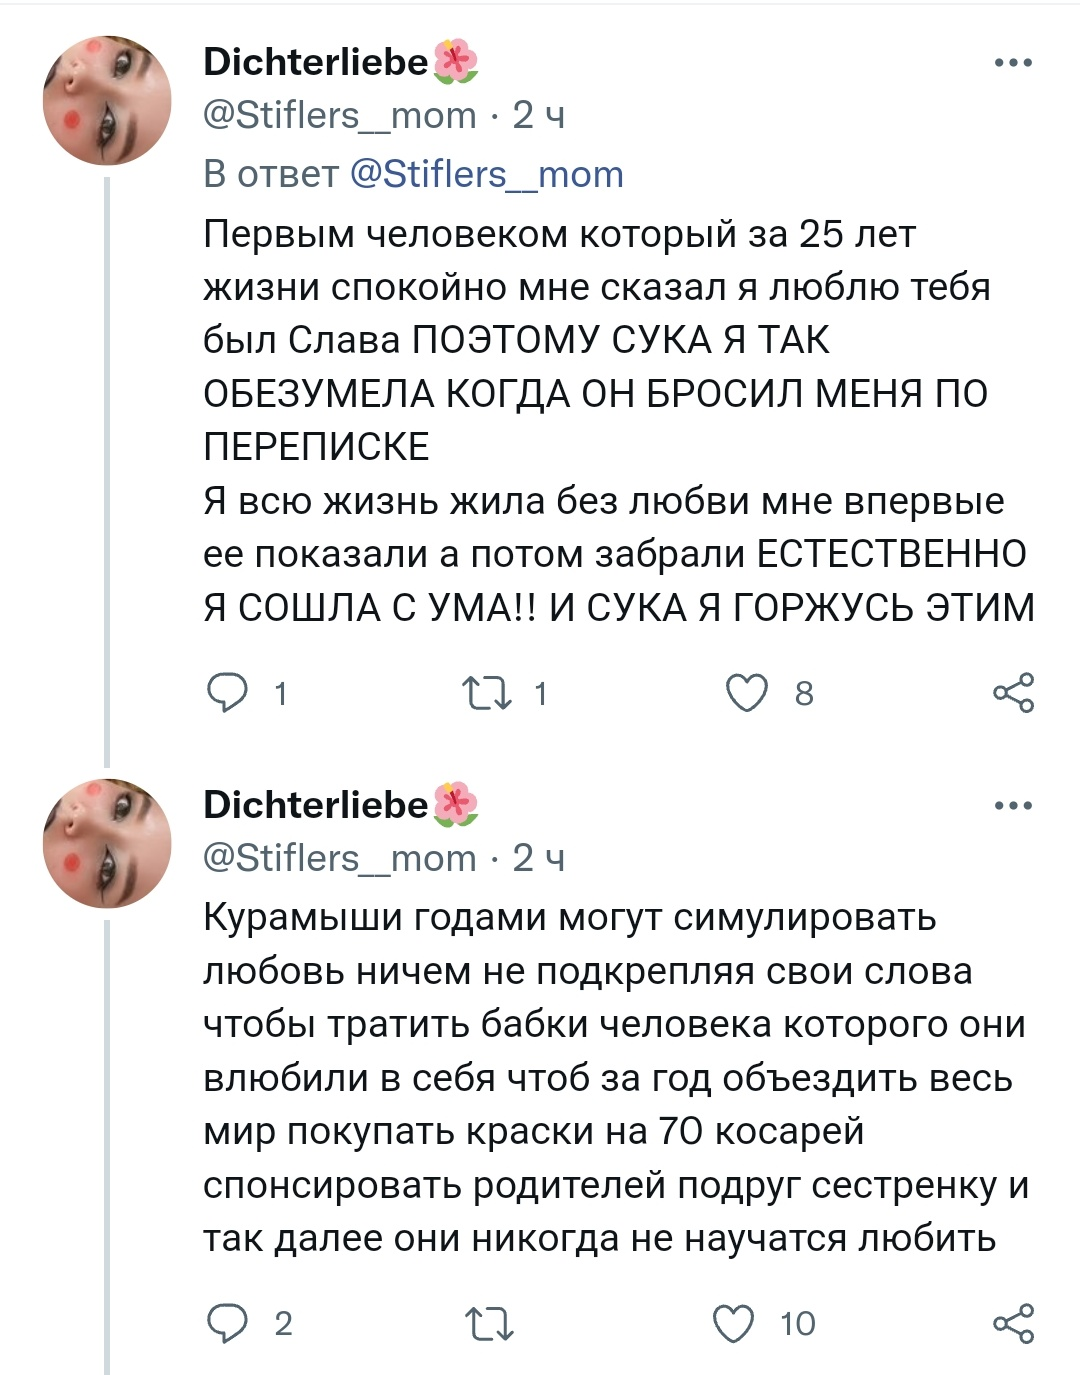Open the second tweet's profile avatar
The image size is (1080, 1375).
click(107, 844)
